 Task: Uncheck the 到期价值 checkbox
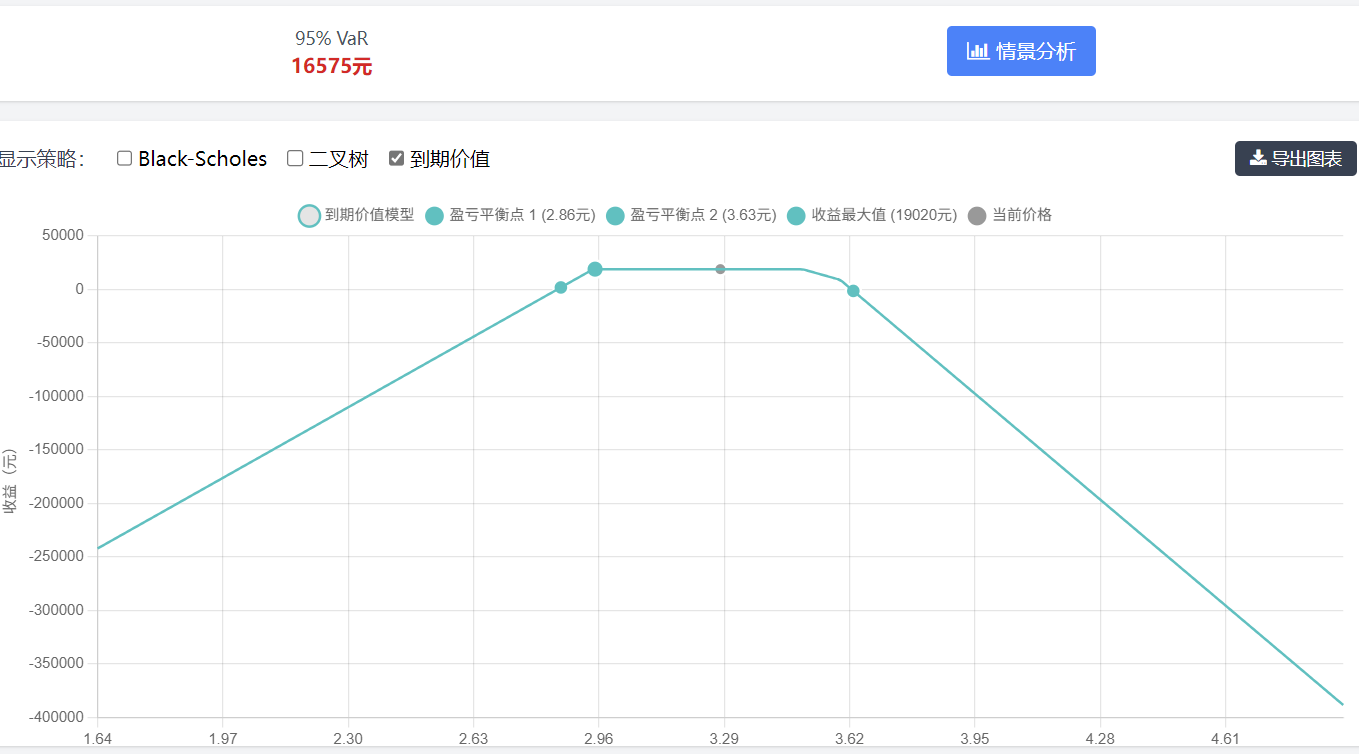(x=397, y=158)
